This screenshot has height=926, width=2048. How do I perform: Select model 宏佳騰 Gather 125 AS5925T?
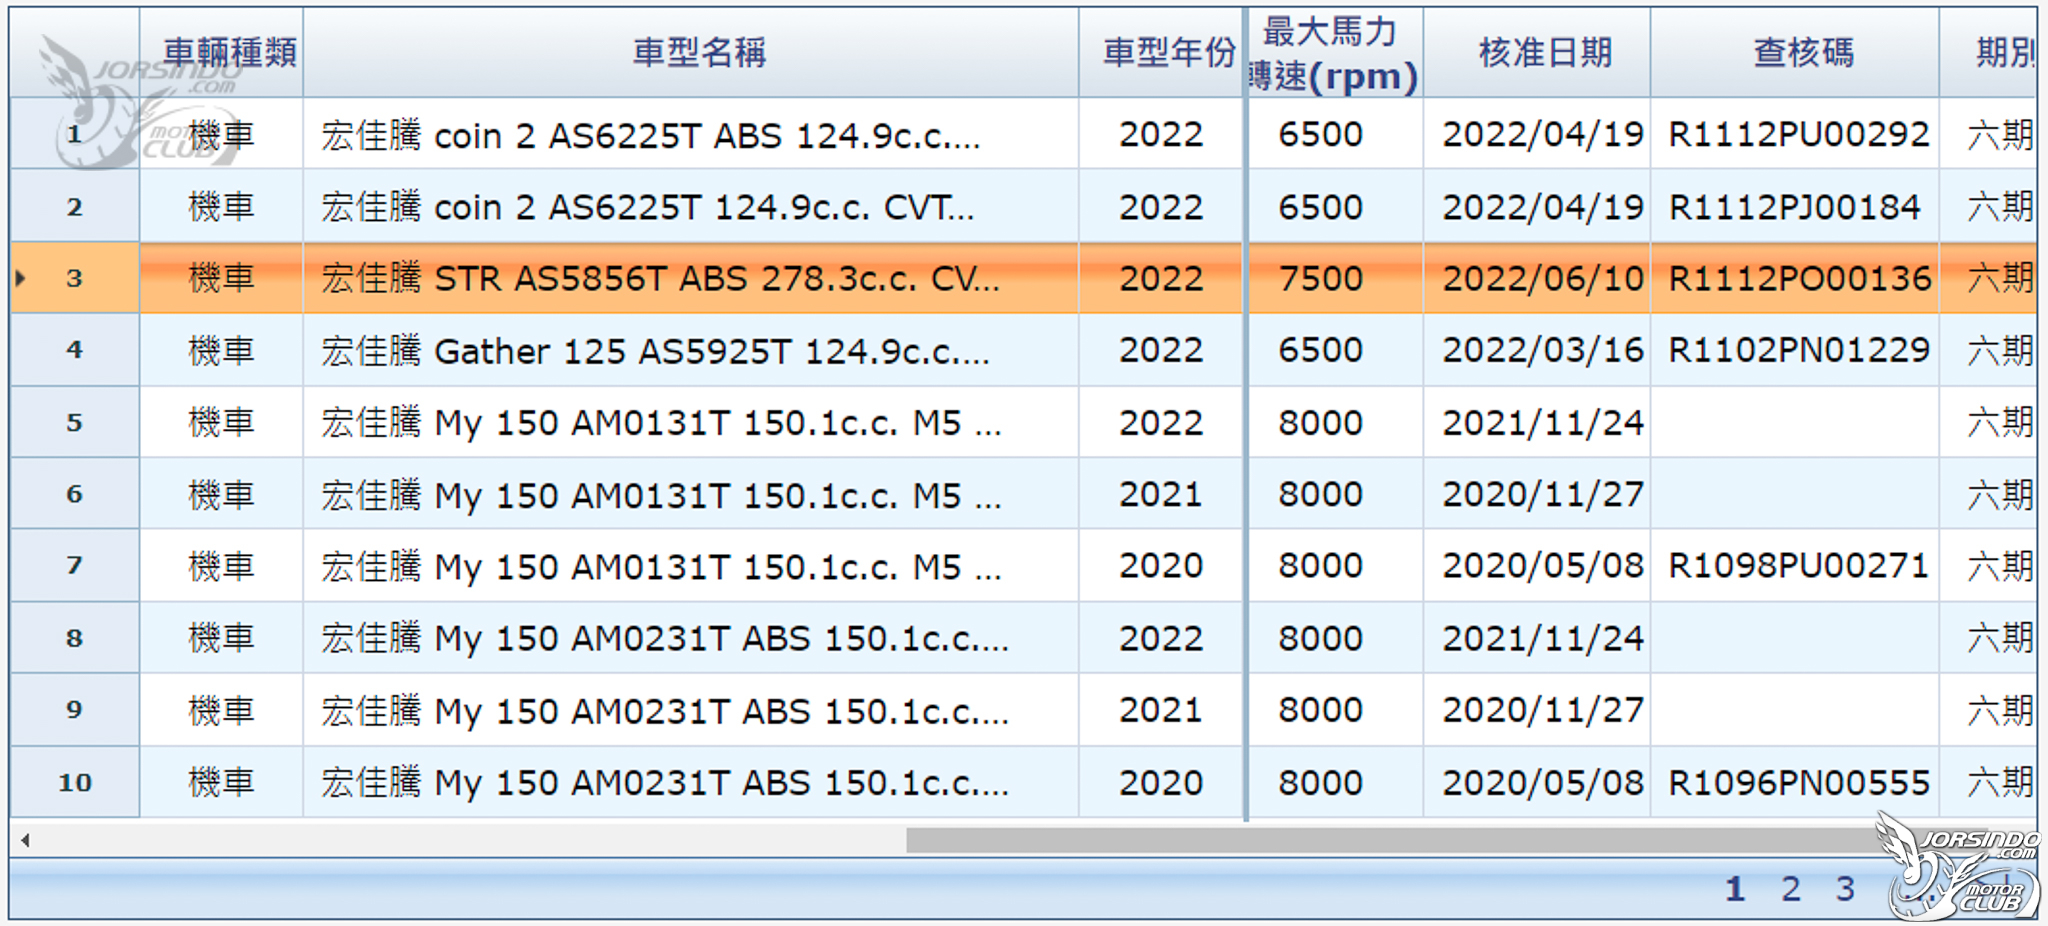tap(655, 351)
